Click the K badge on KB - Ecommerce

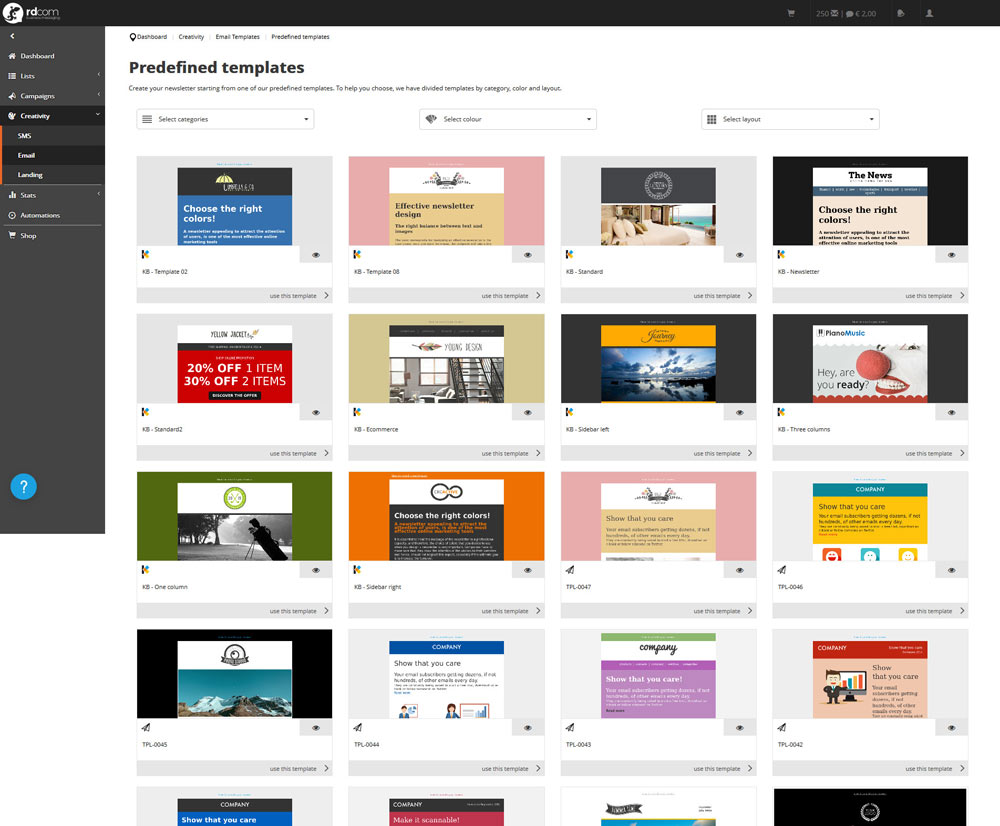[358, 412]
